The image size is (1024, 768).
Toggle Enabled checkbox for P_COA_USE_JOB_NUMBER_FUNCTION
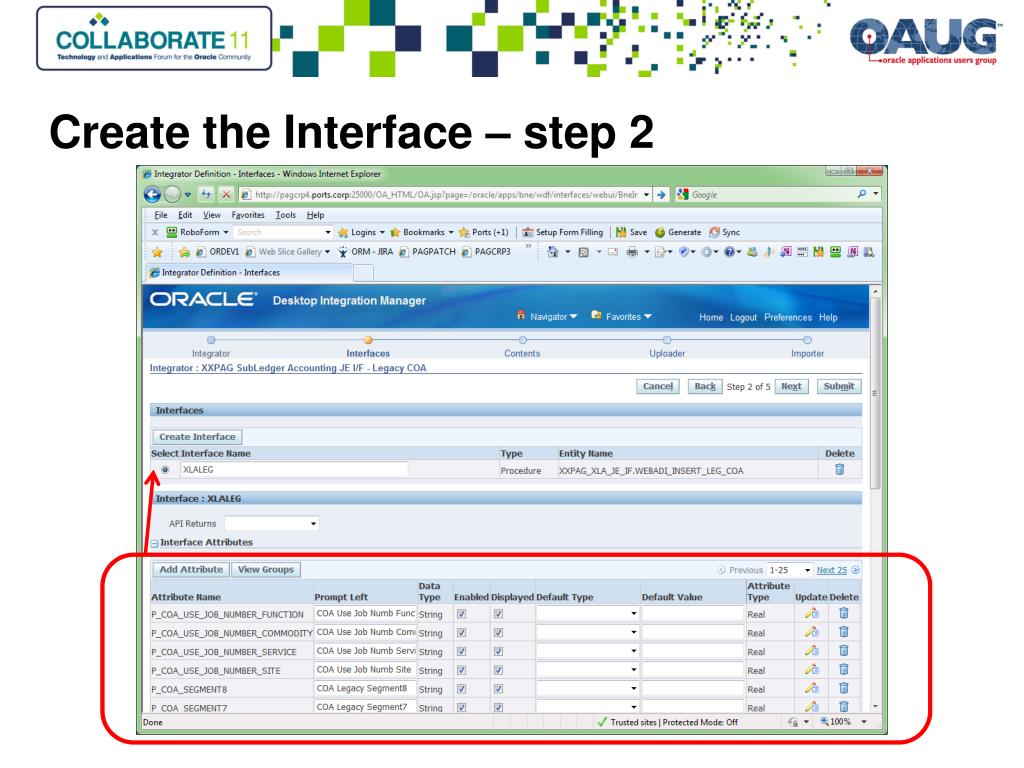(x=462, y=614)
